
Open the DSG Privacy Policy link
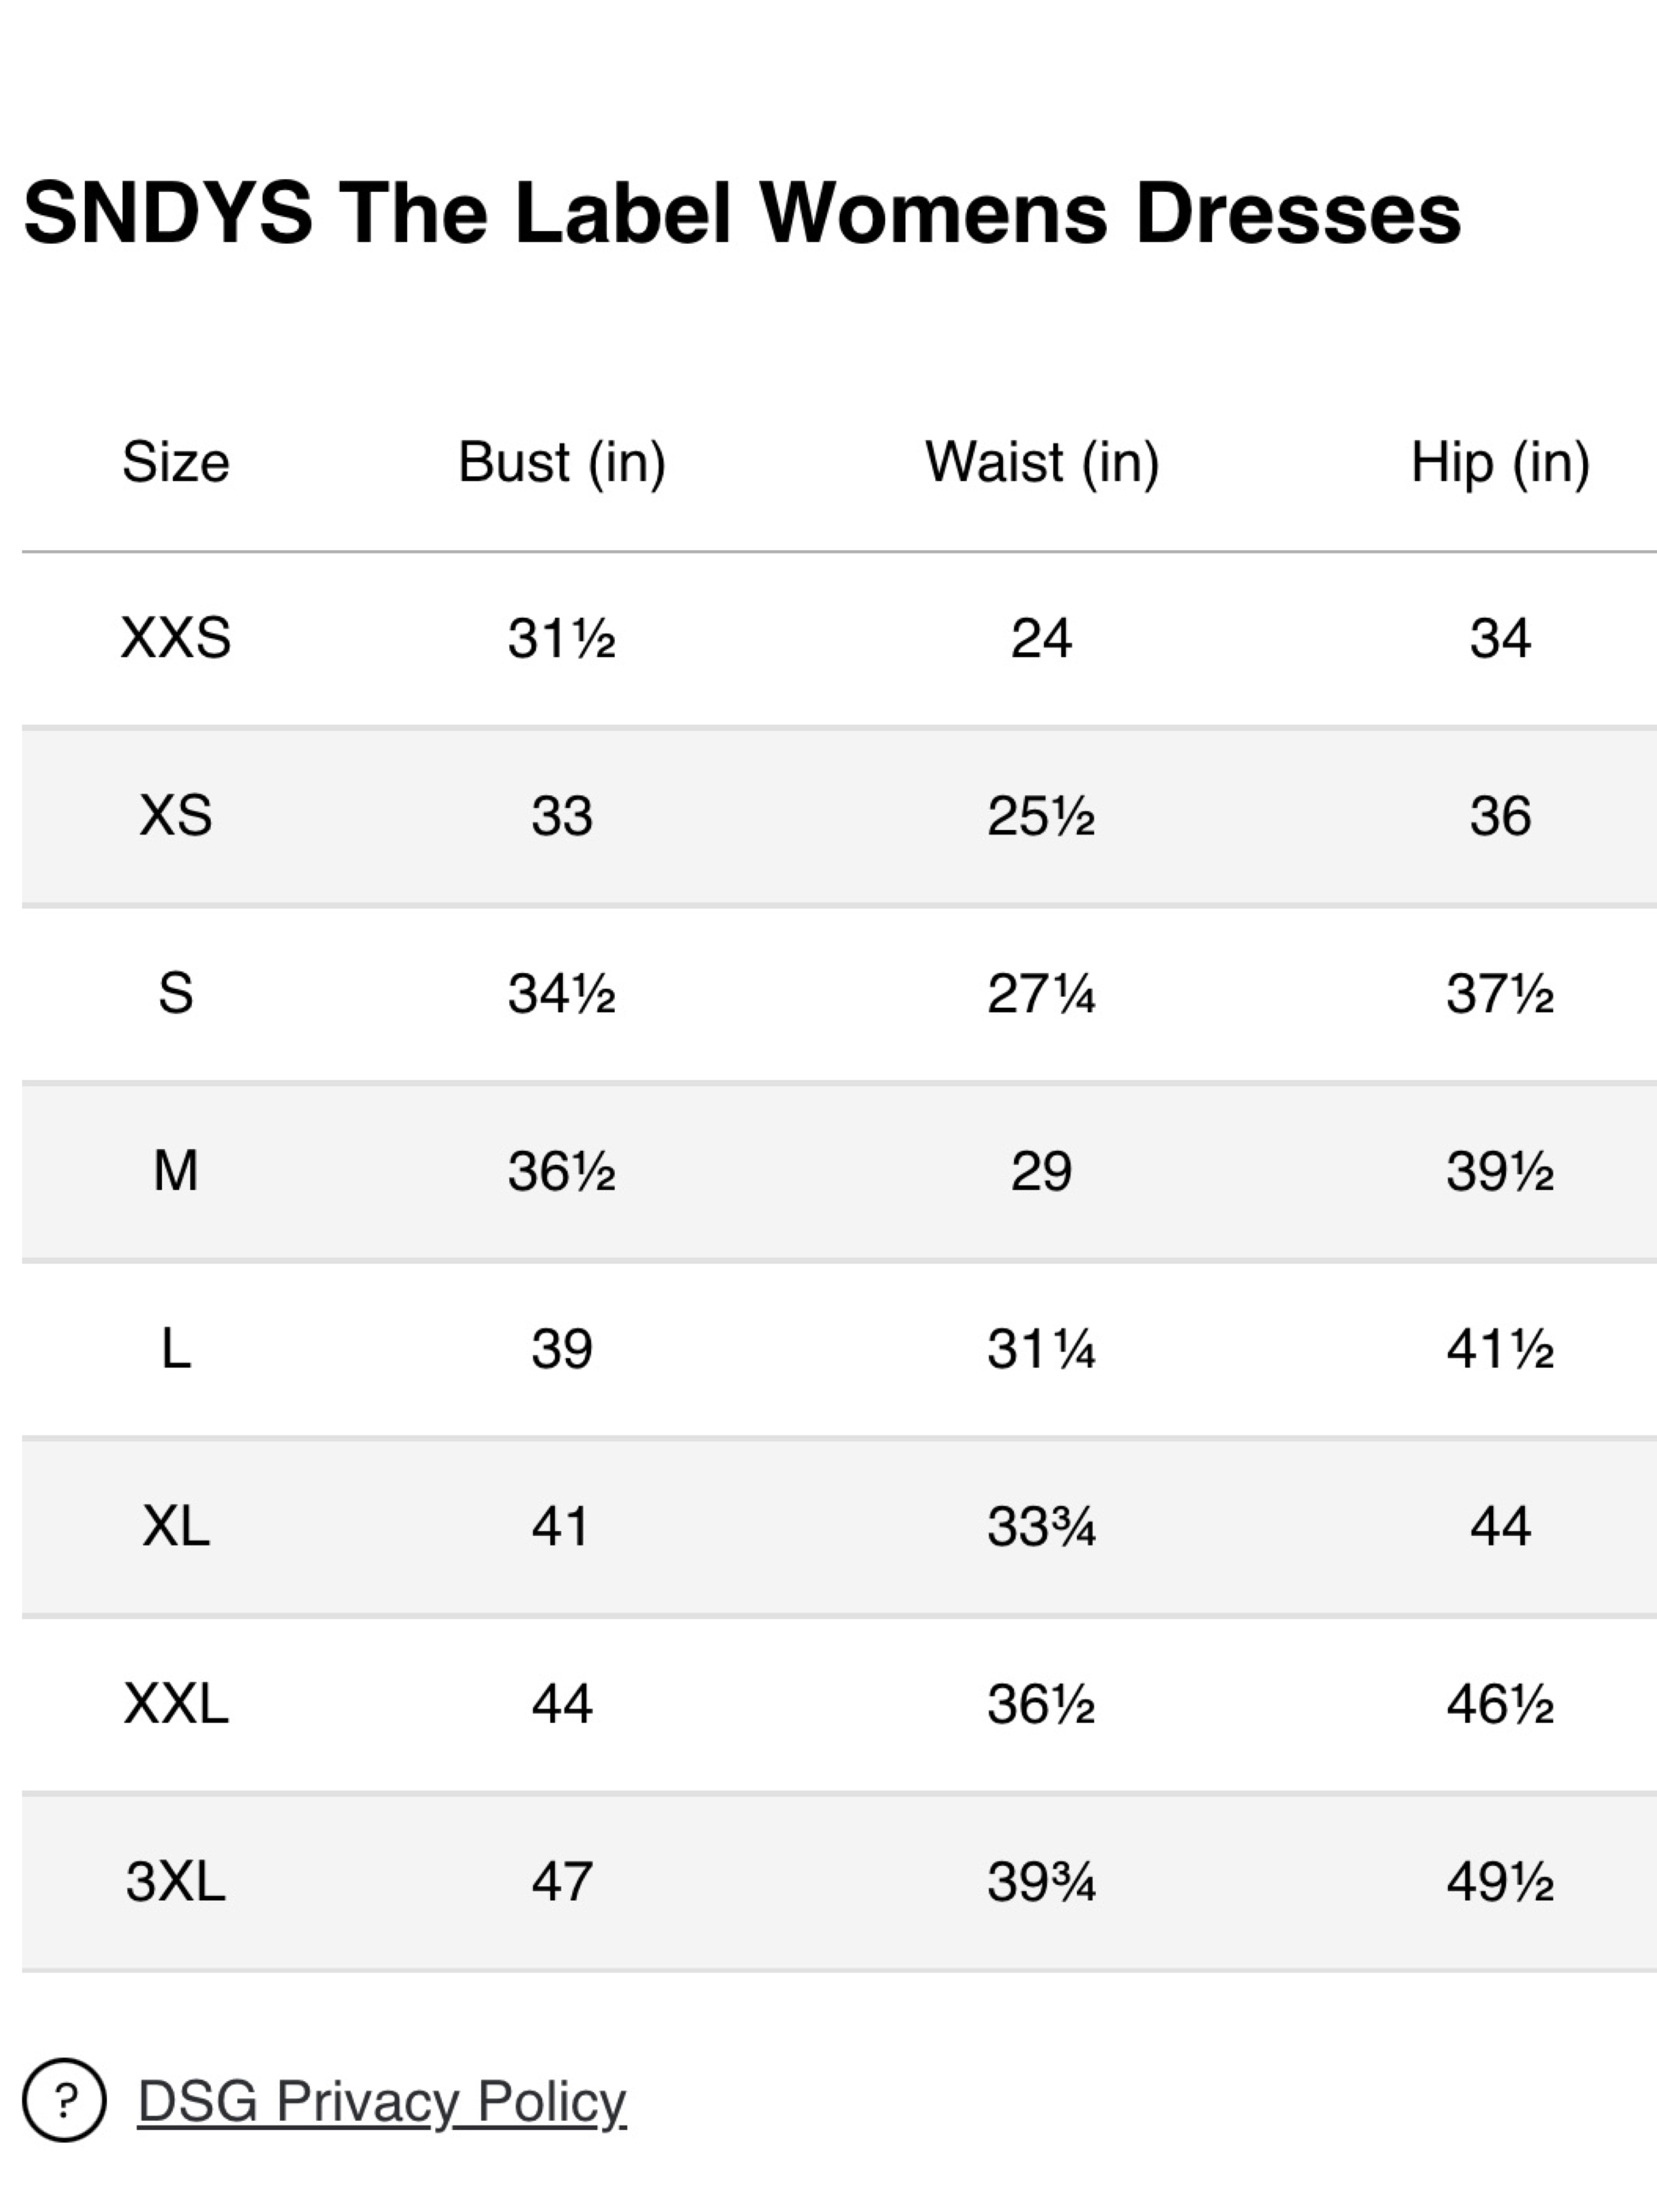coord(382,2101)
